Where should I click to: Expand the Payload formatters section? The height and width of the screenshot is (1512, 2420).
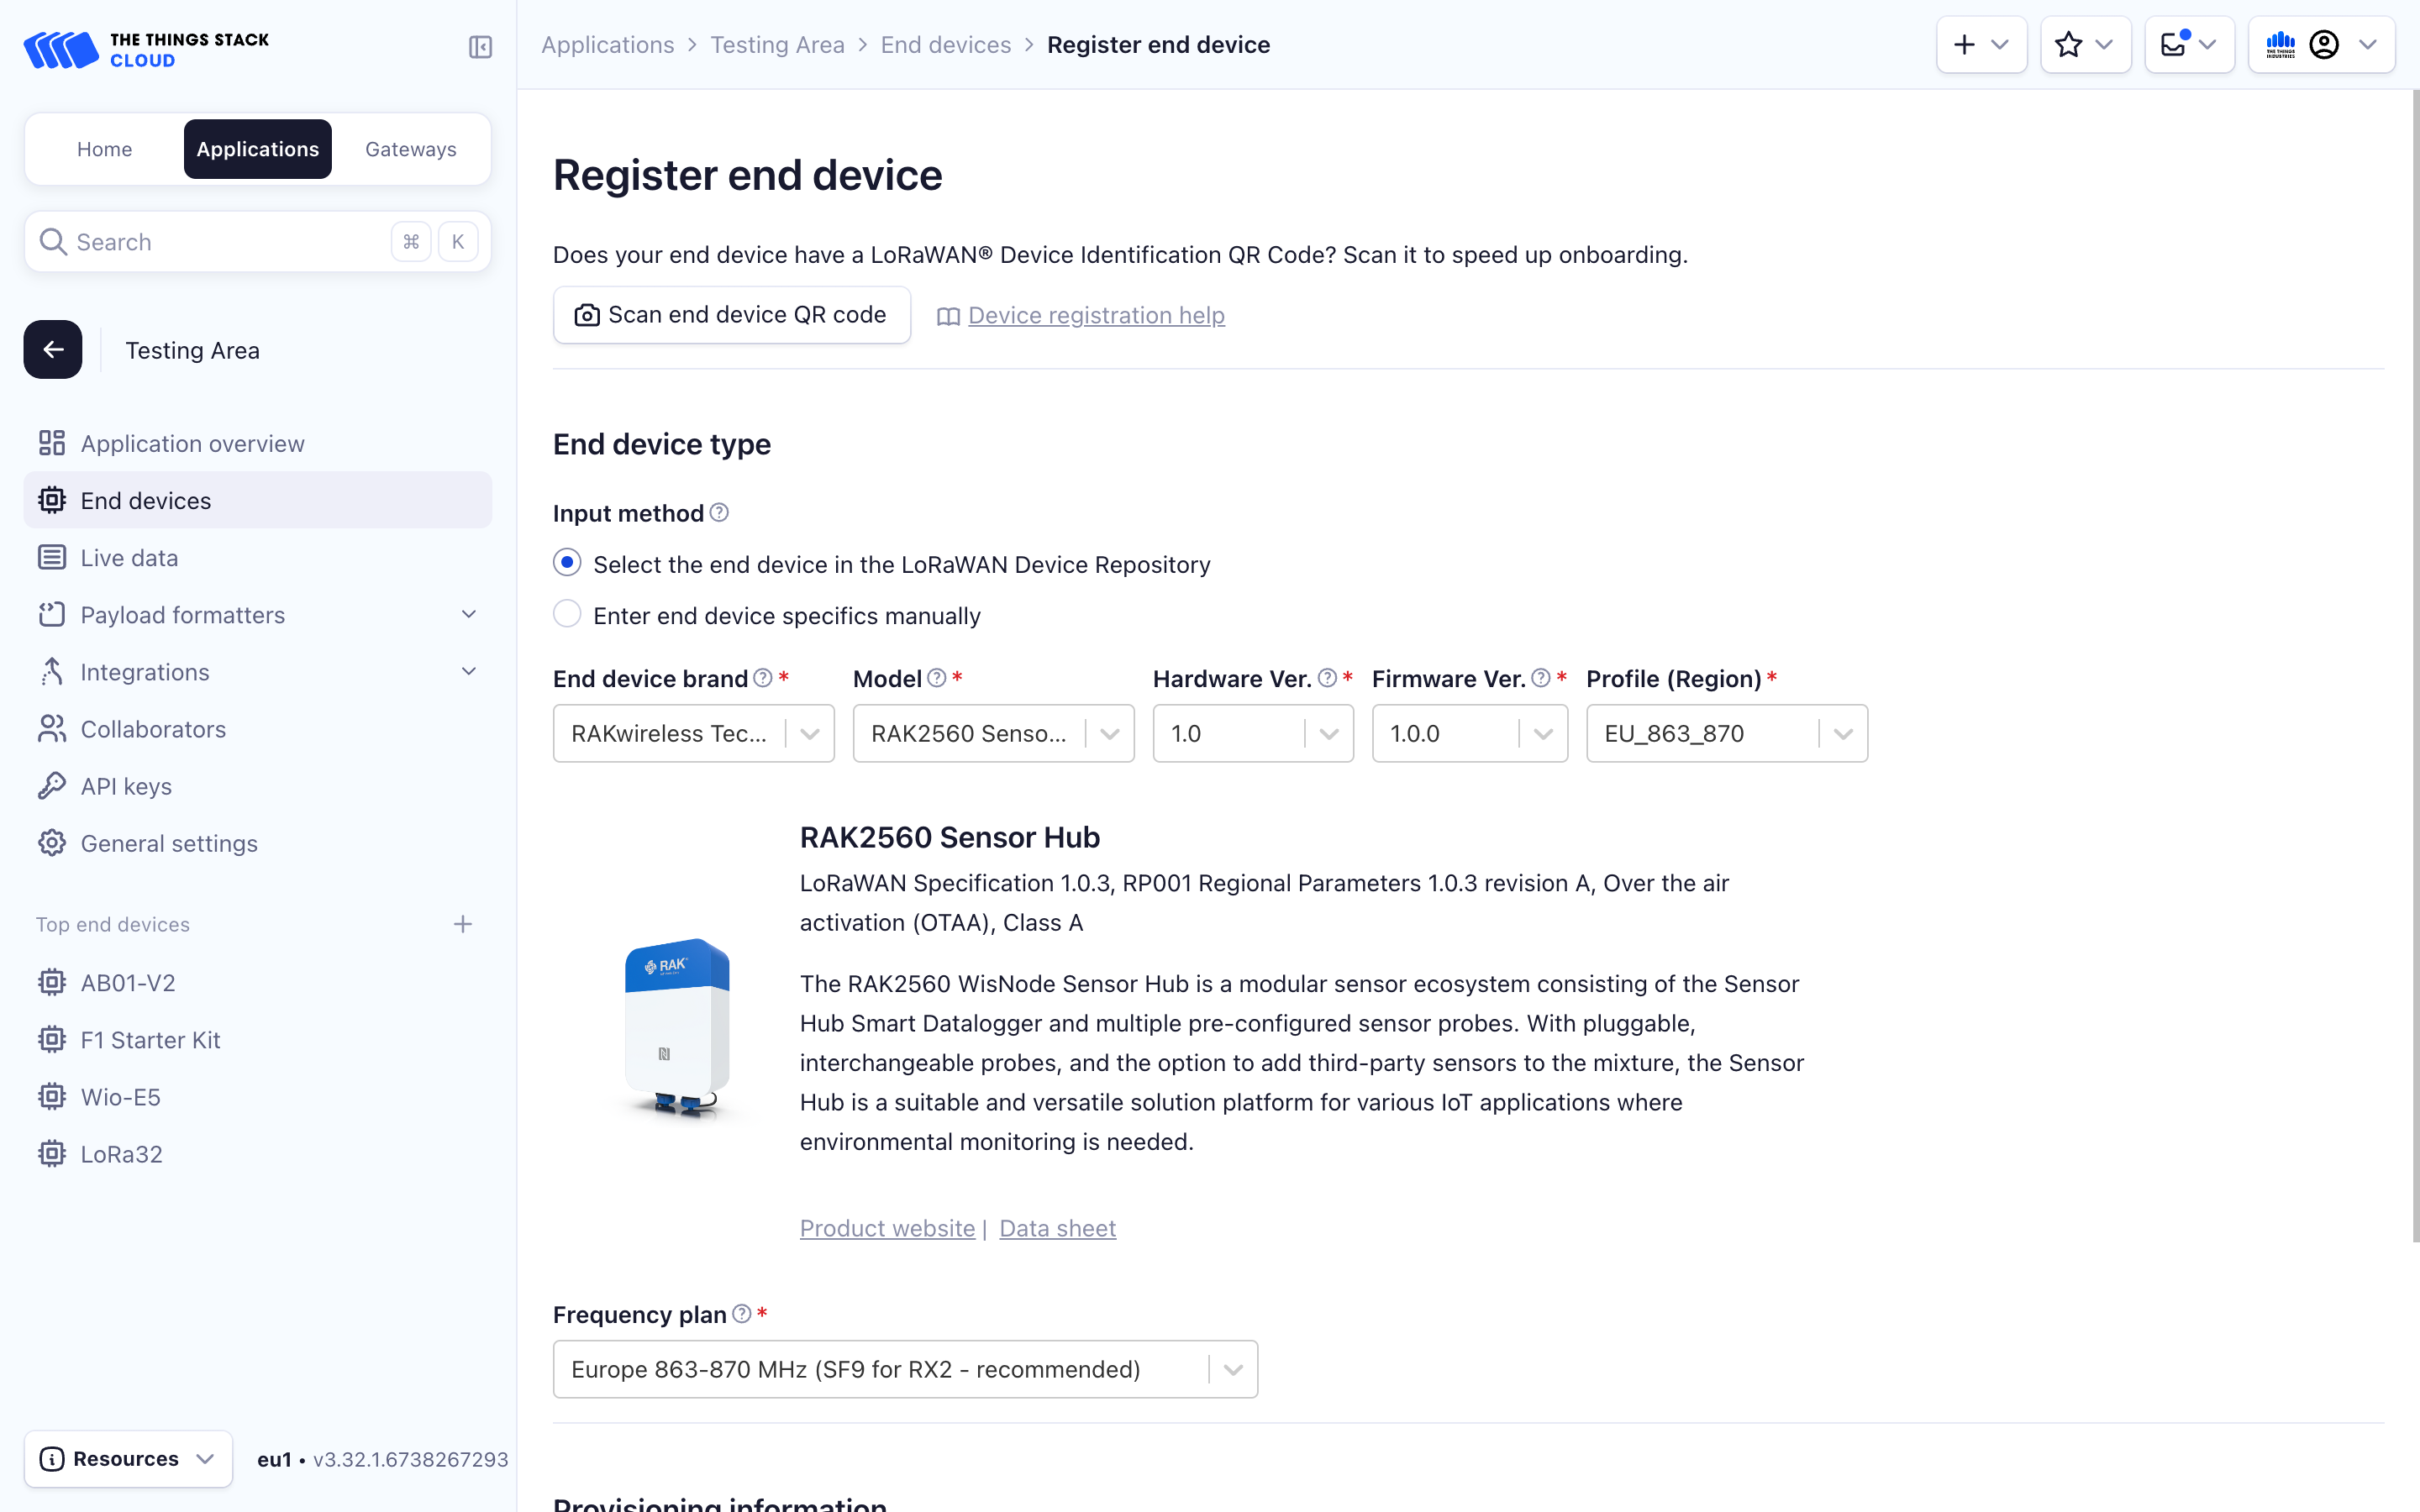click(x=182, y=615)
